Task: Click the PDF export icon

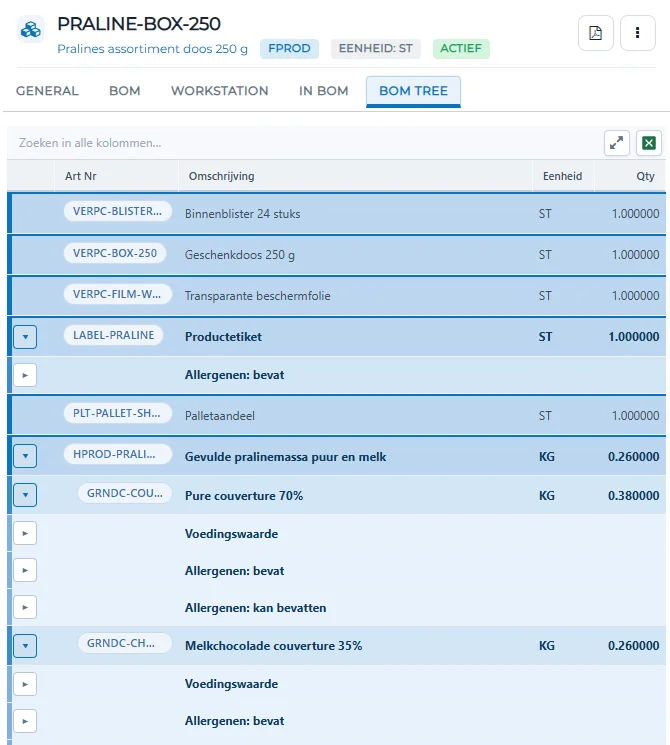Action: 595,33
